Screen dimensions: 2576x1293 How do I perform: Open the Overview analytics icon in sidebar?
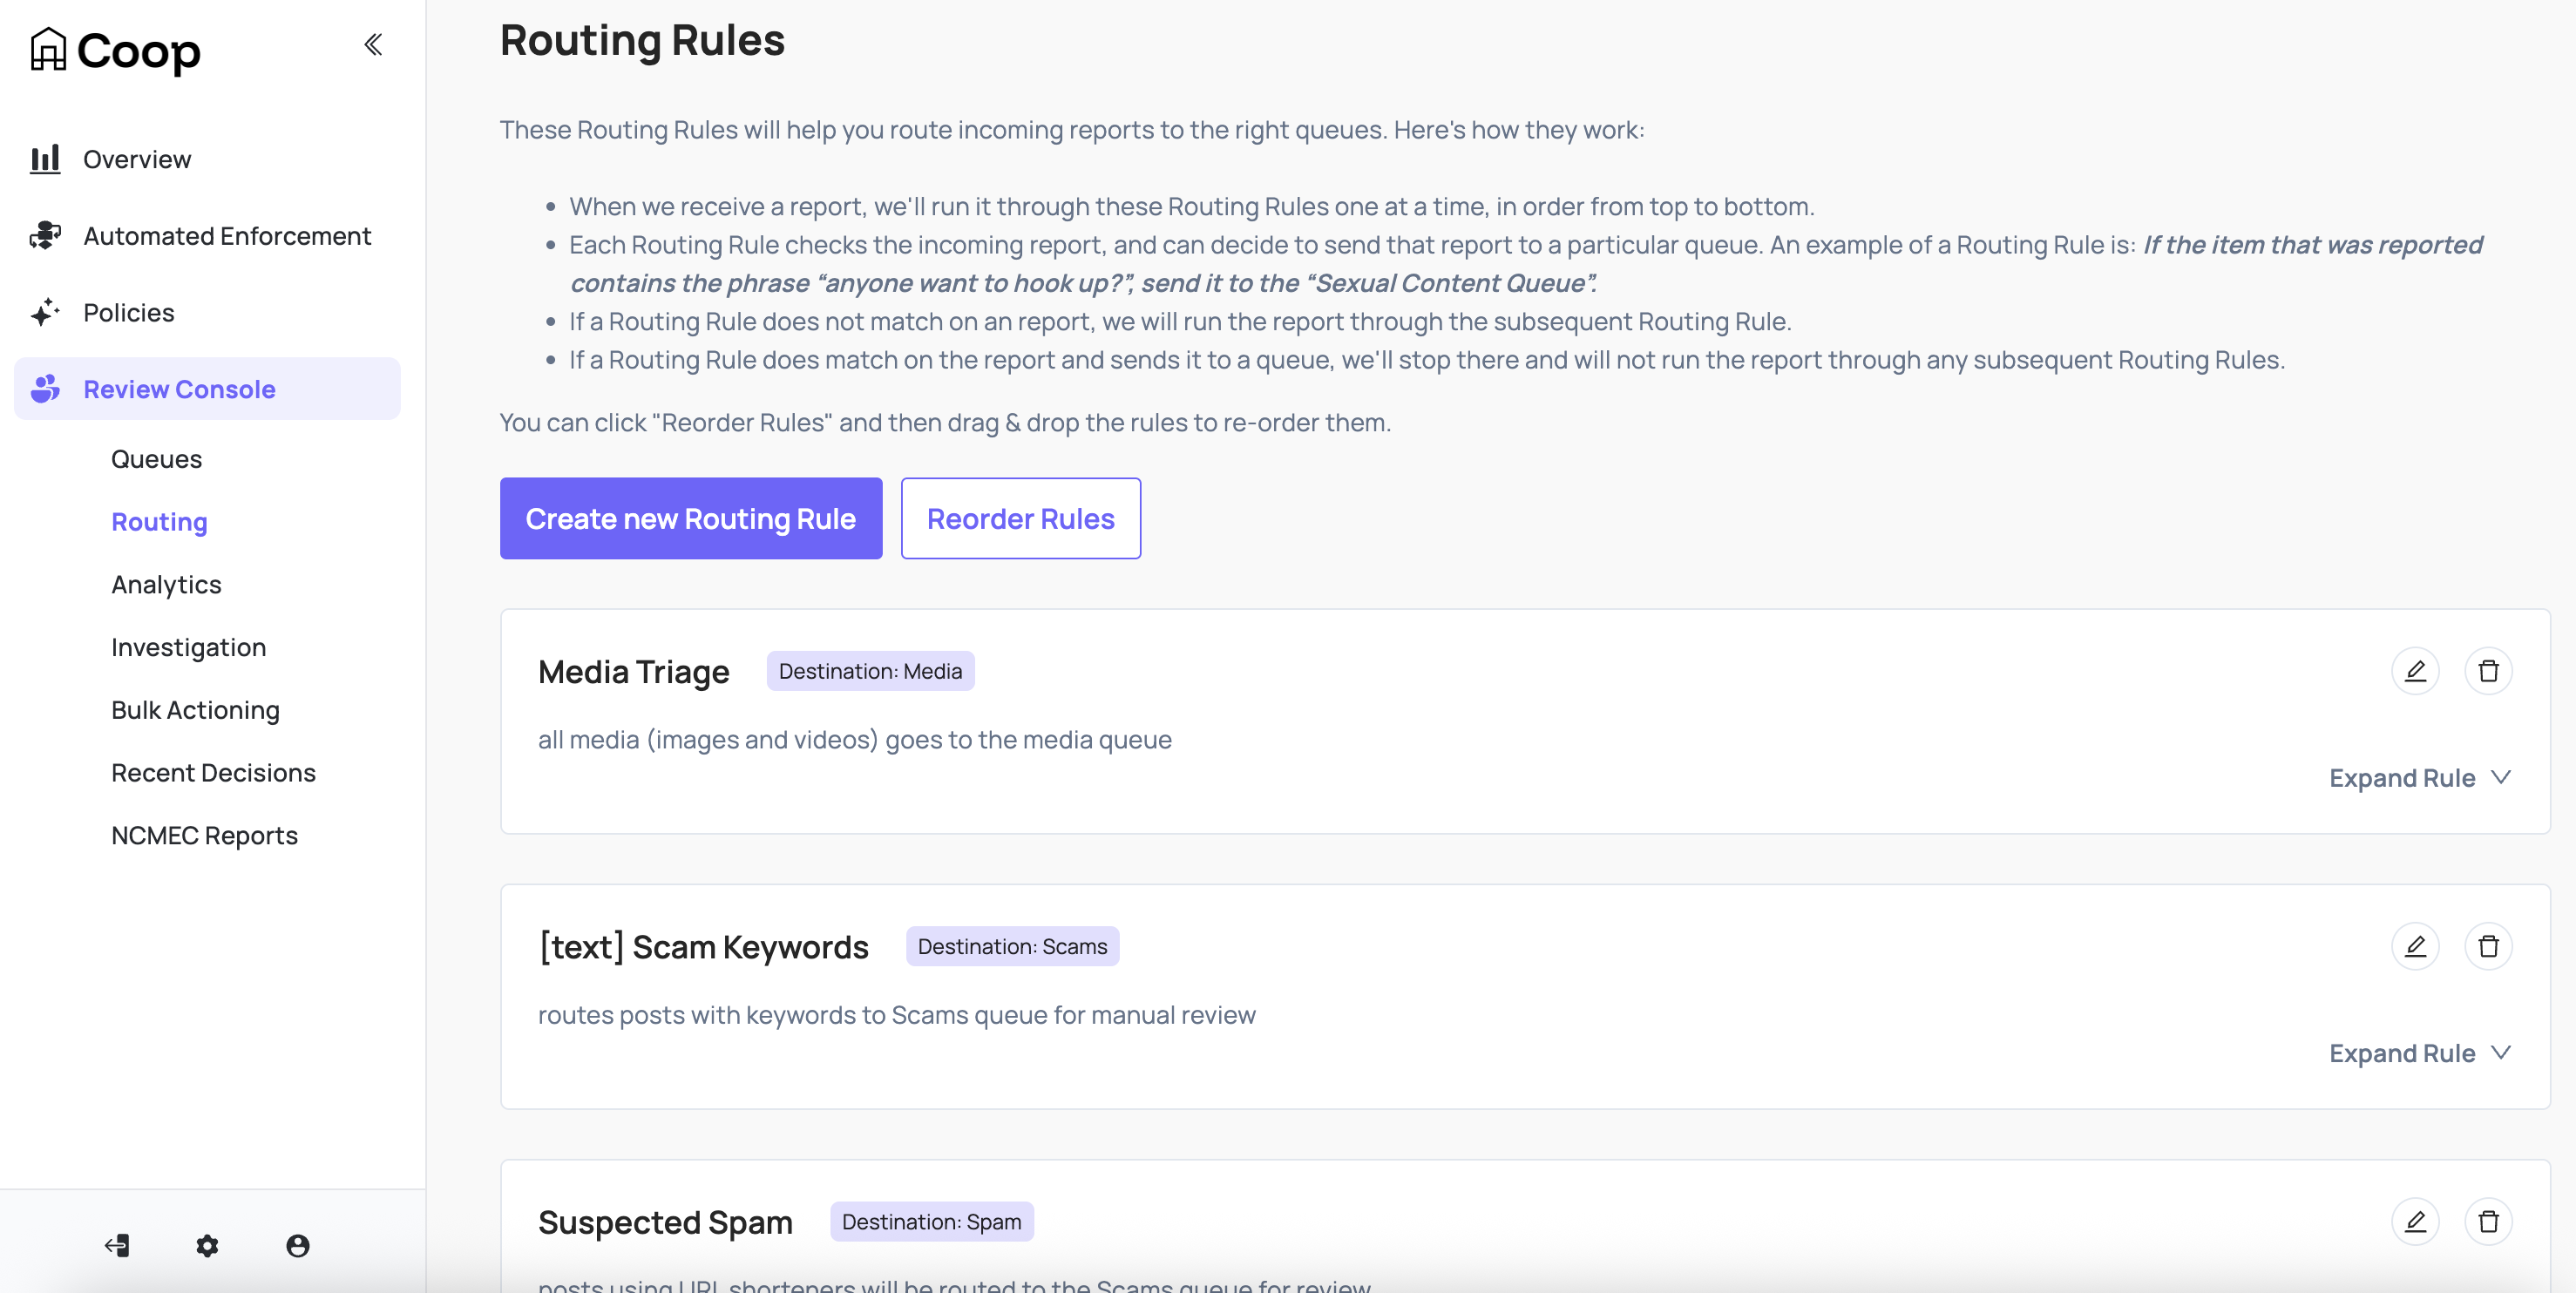click(x=45, y=158)
